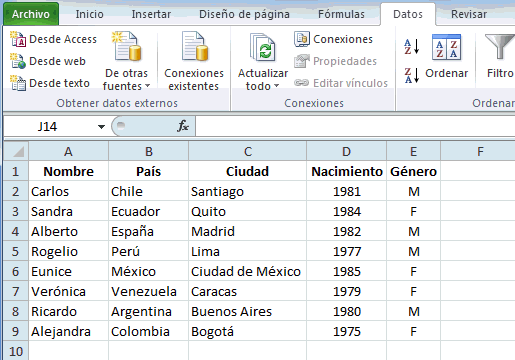Select column E header
This screenshot has width=515, height=360.
click(413, 151)
